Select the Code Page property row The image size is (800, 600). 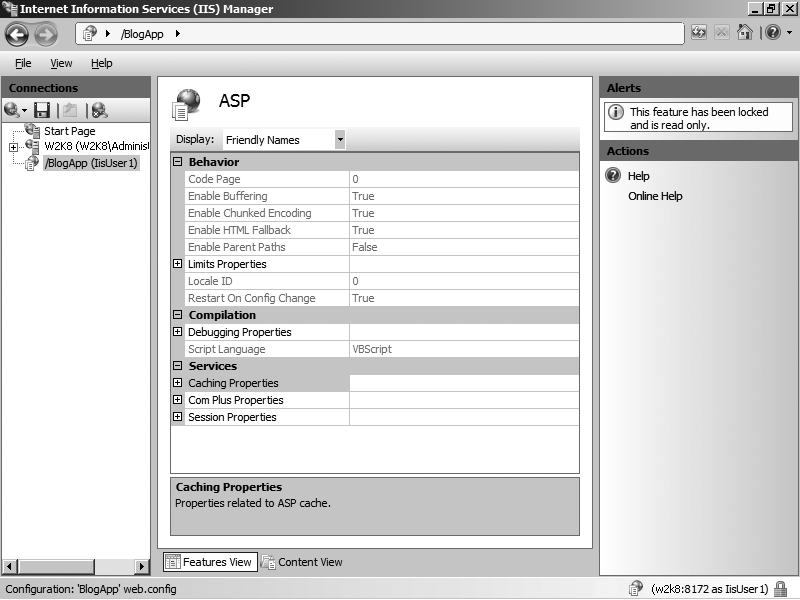click(x=382, y=179)
